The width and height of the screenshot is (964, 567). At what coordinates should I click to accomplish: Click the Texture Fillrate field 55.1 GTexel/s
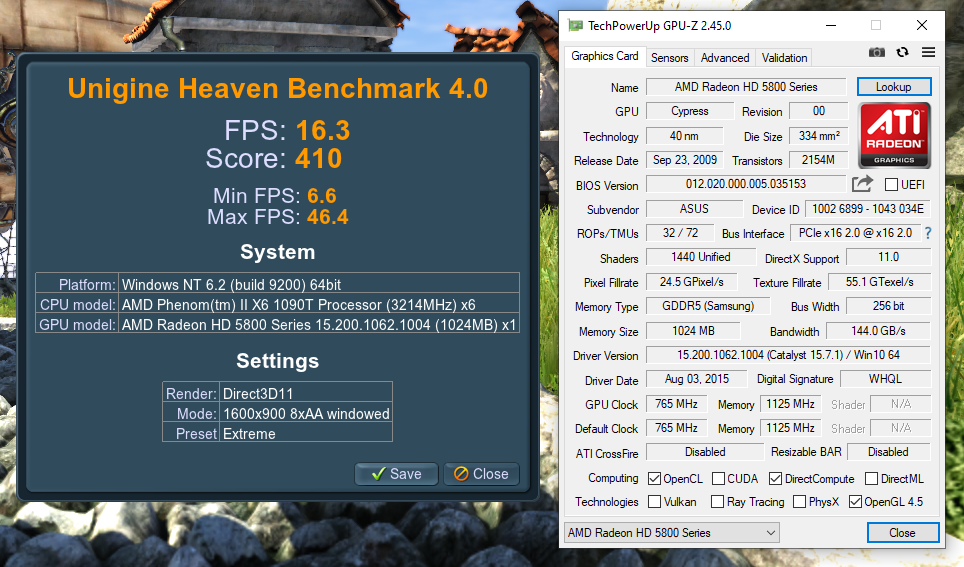pos(879,282)
